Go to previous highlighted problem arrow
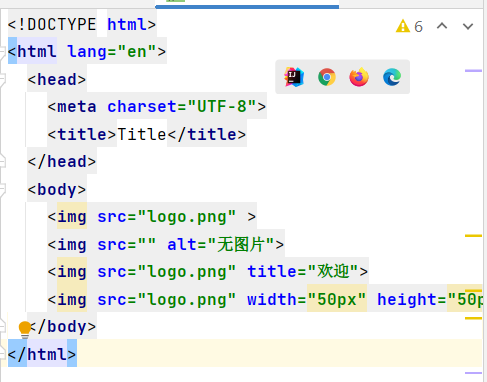The width and height of the screenshot is (487, 382). coord(442,26)
